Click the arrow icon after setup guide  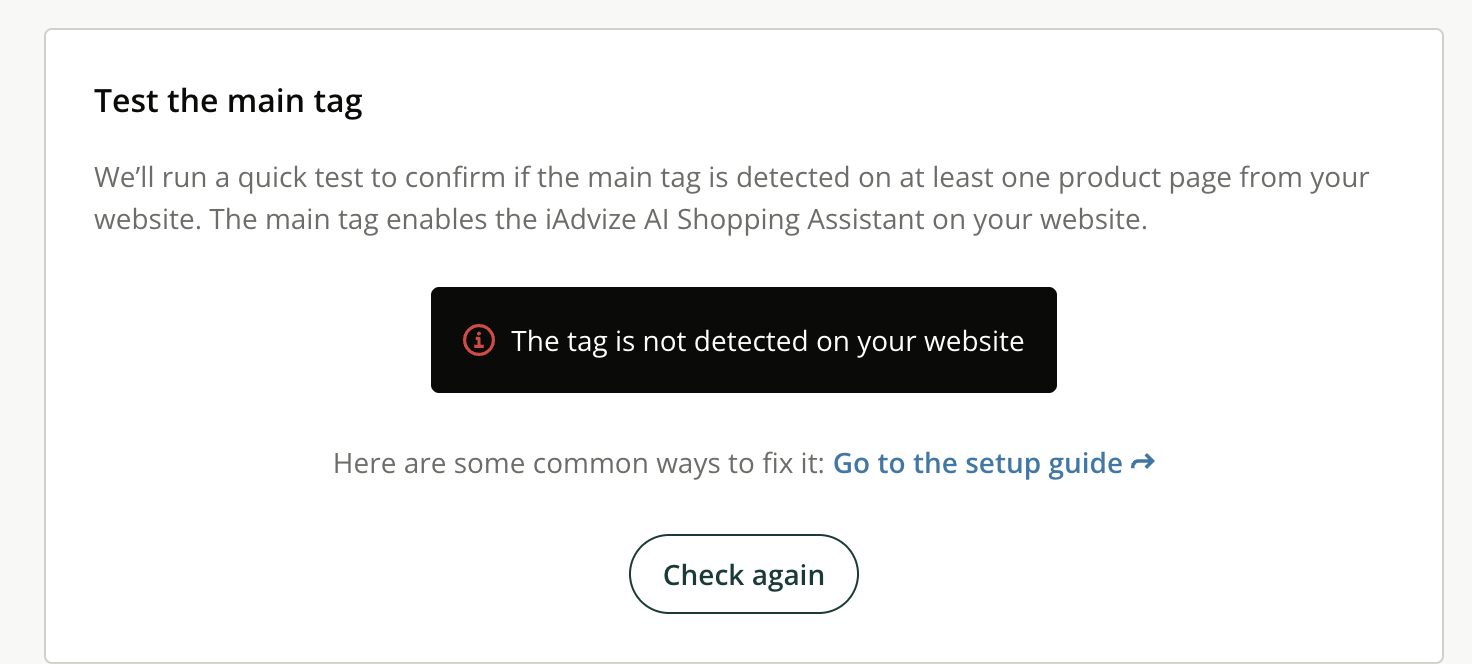pos(1143,463)
